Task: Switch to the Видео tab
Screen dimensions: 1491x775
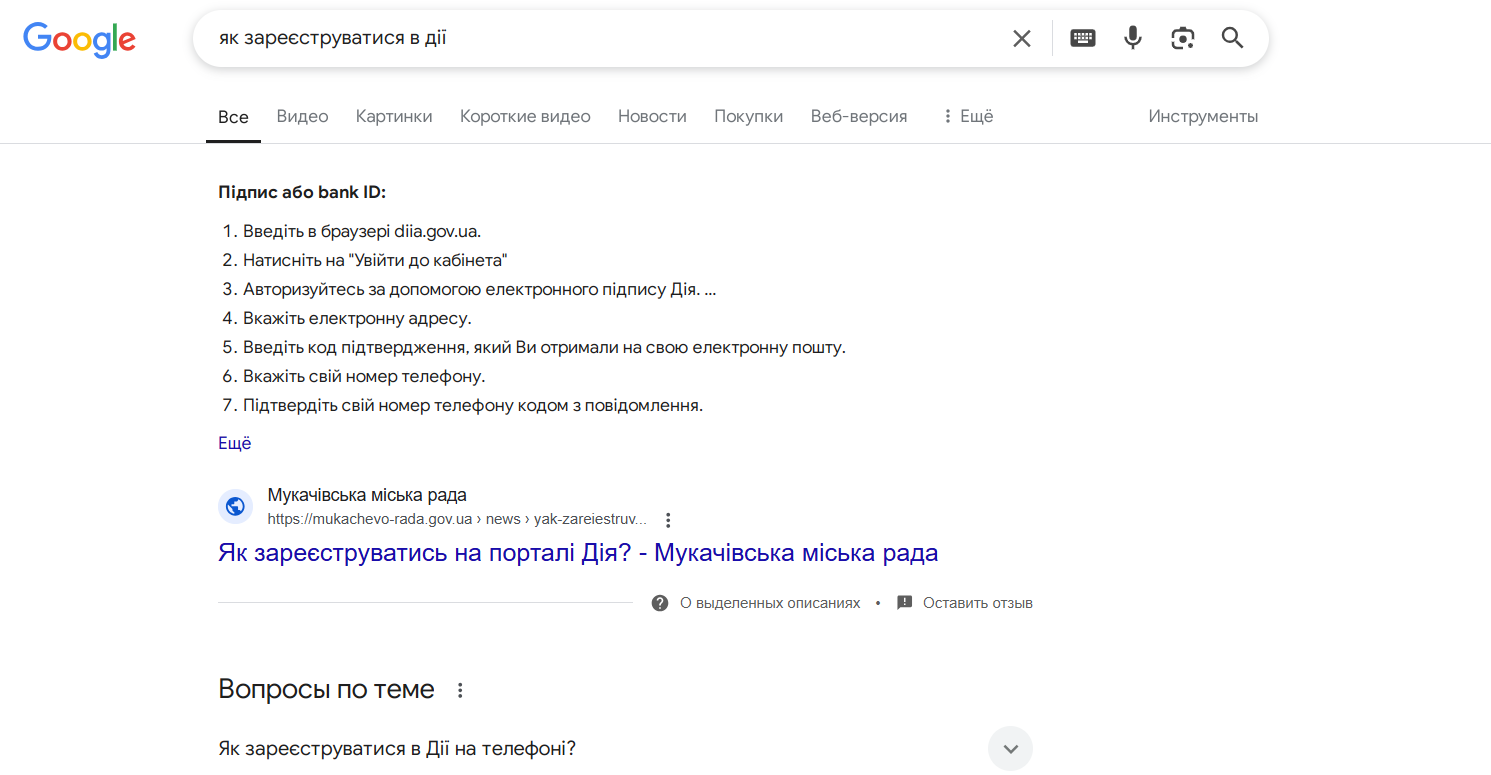Action: tap(302, 116)
